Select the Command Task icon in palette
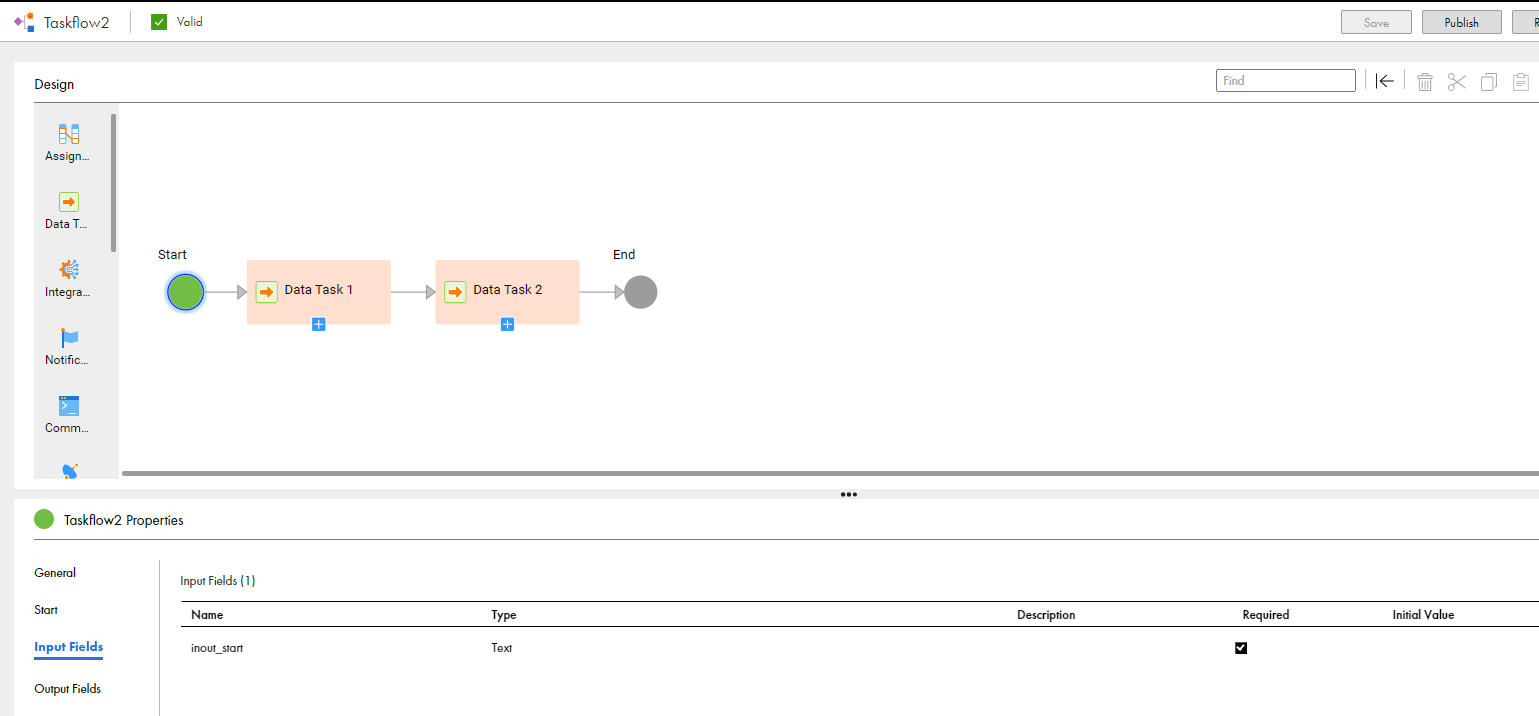1539x716 pixels. (69, 406)
